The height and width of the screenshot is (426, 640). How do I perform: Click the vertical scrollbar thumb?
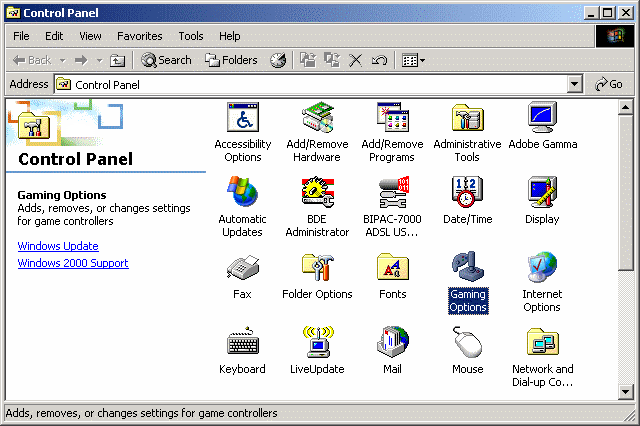[625, 193]
